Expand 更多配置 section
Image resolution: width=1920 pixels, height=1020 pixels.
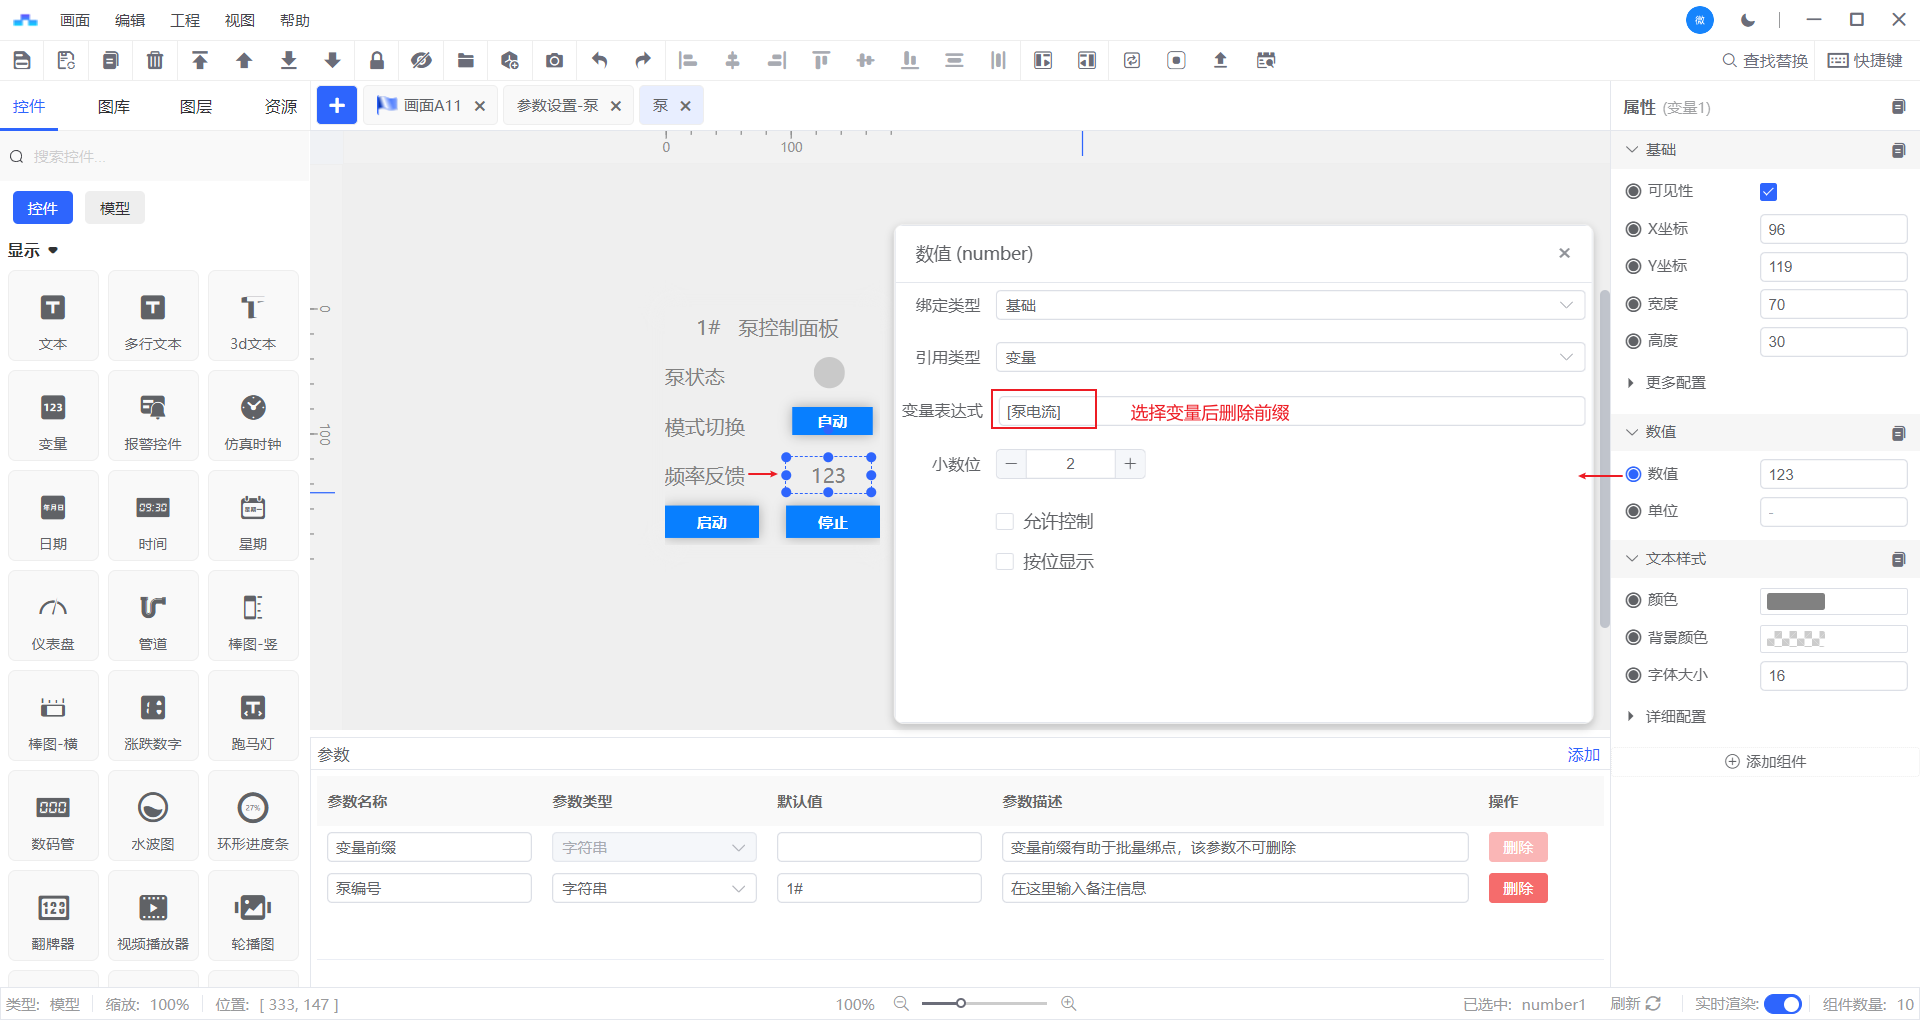click(x=1675, y=383)
